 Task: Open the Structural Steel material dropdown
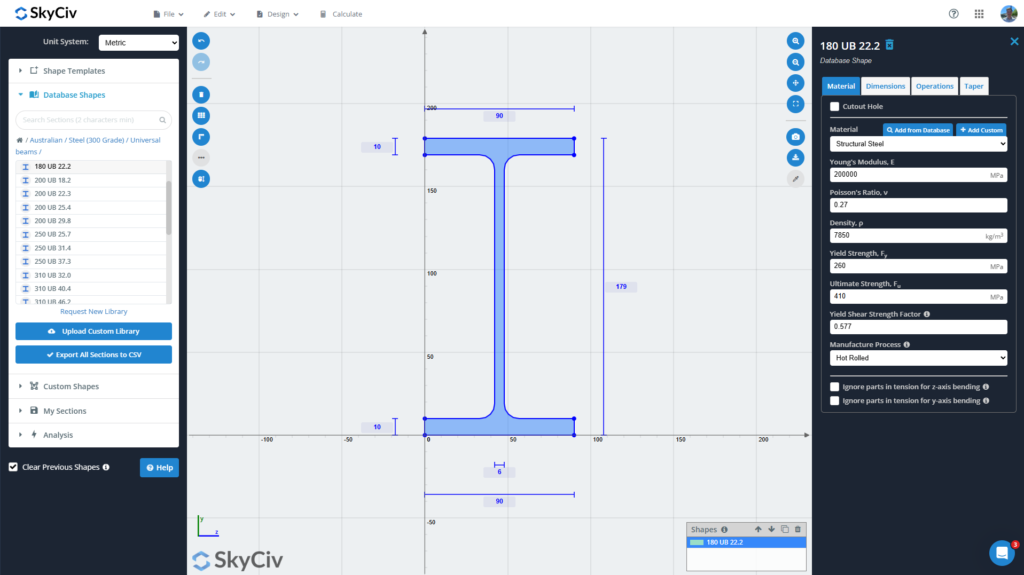[918, 144]
